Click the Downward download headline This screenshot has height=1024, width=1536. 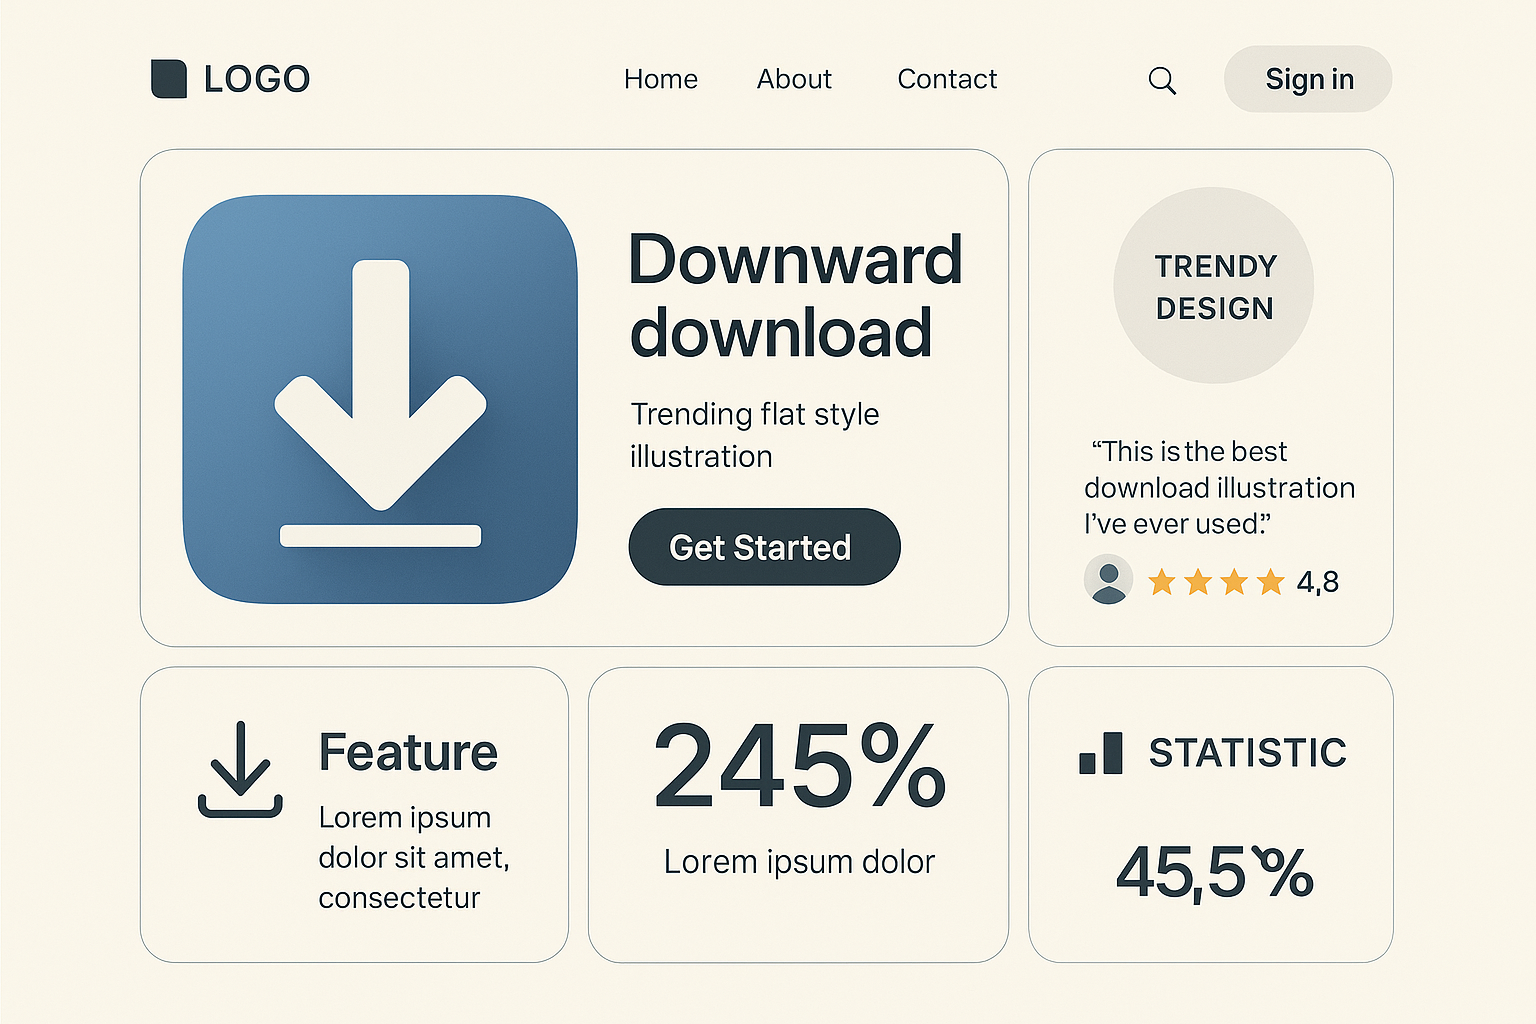[x=794, y=296]
